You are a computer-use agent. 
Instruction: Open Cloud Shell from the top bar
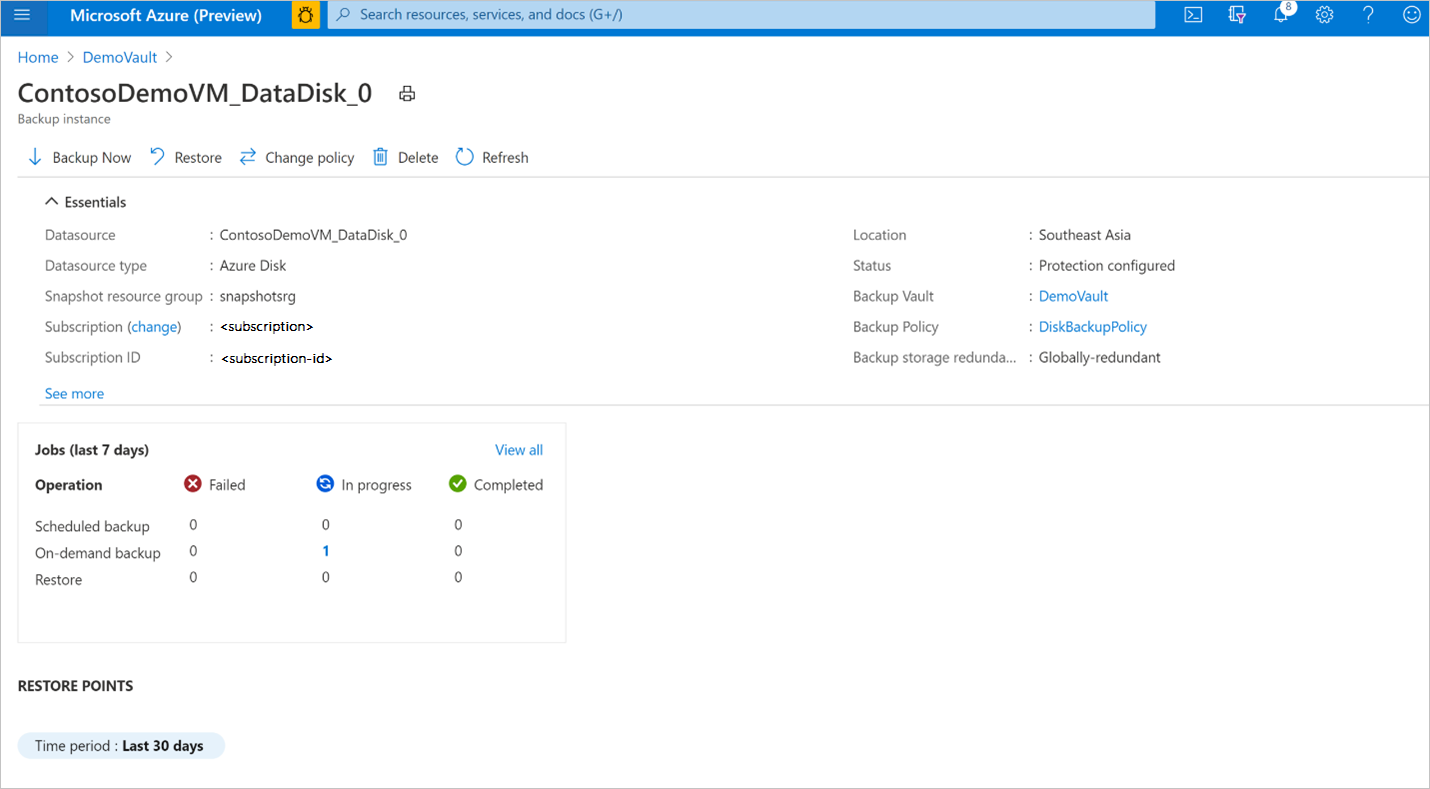click(1193, 15)
